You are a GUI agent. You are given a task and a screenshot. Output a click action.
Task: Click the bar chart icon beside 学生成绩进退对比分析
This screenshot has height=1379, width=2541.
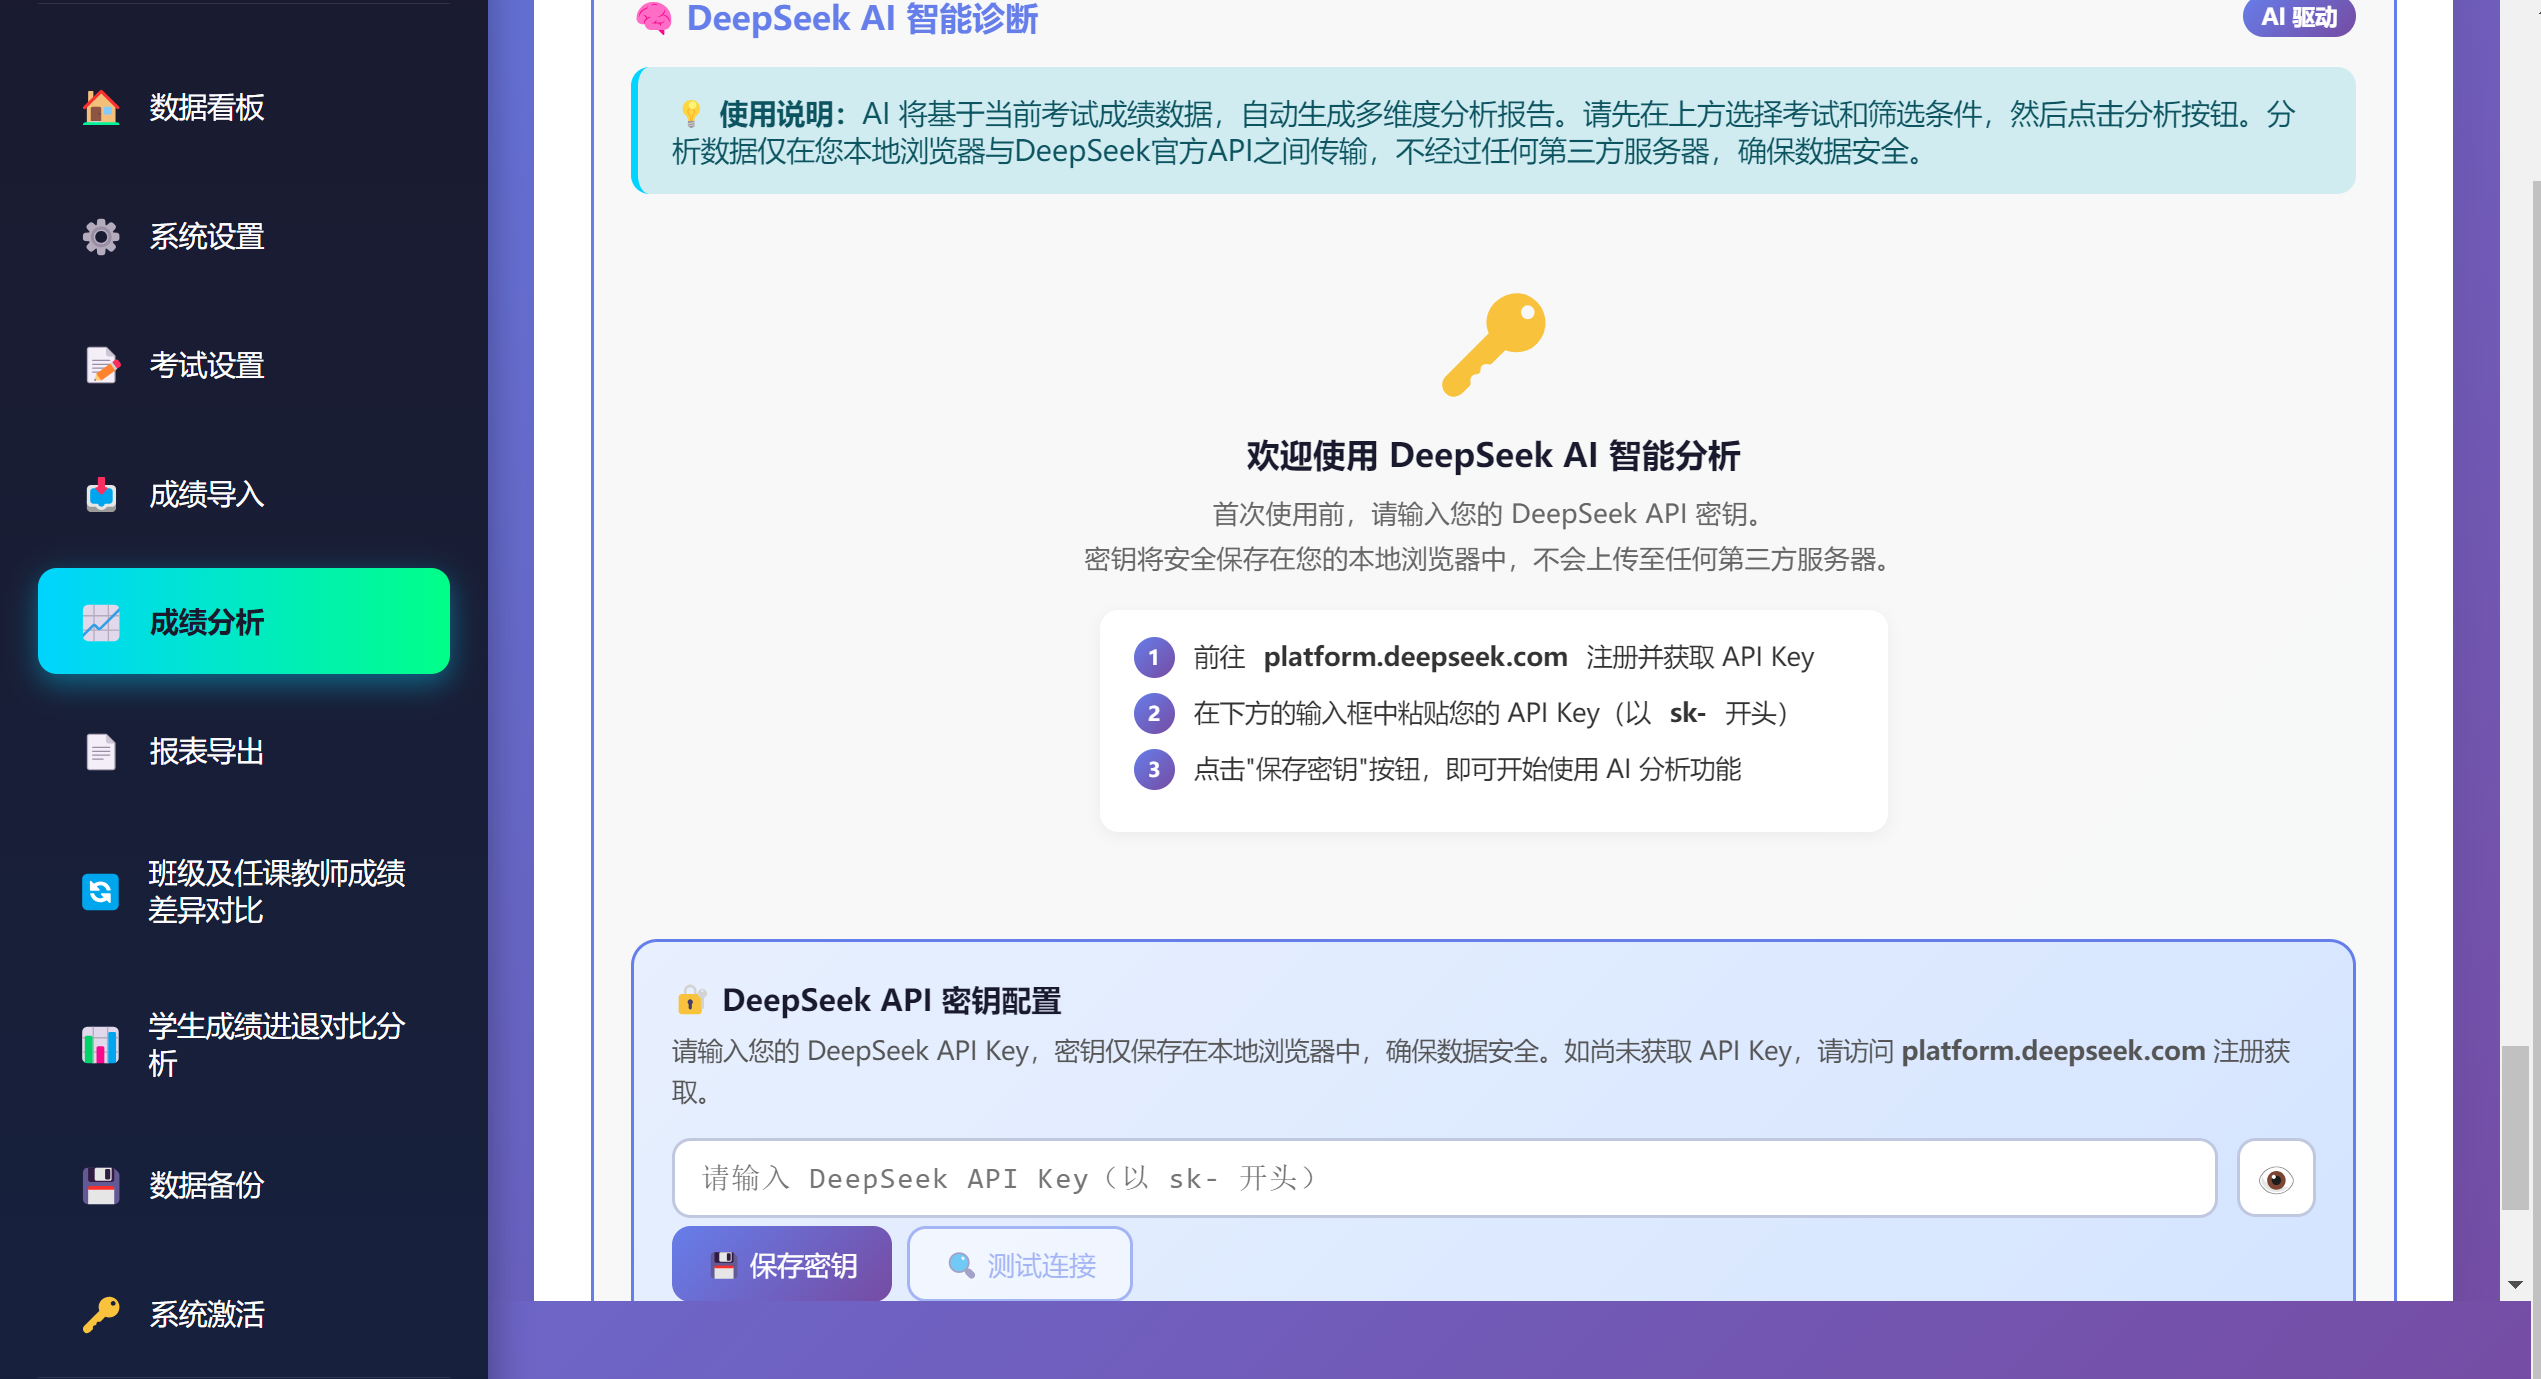pos(101,1045)
